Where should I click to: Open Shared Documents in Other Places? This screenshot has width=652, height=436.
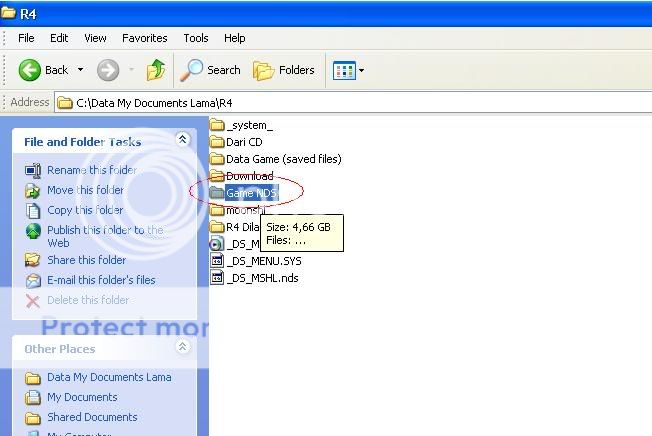point(92,417)
